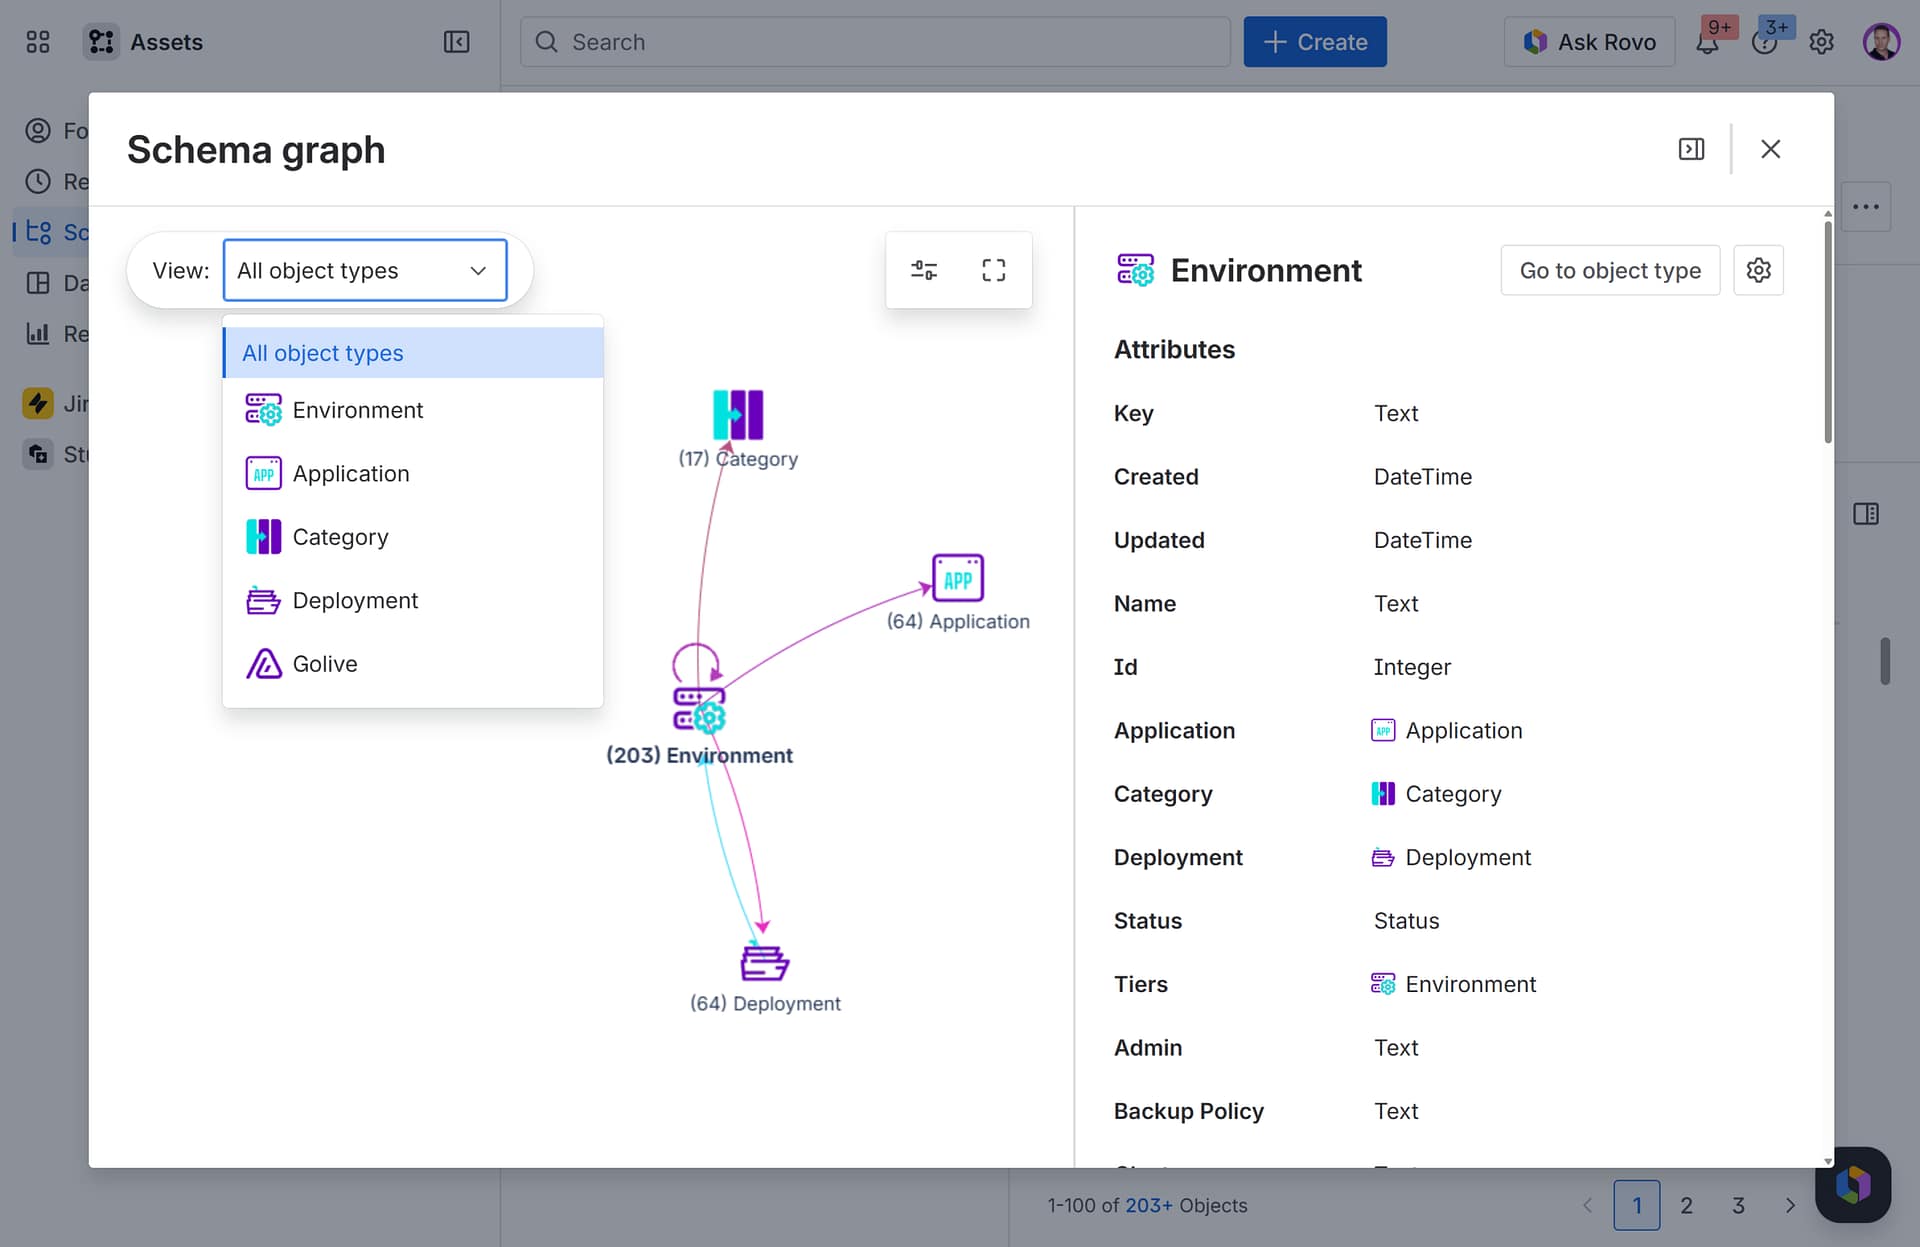Open the top bar settings gear
Screen dimensions: 1920x1247
(x=1822, y=42)
